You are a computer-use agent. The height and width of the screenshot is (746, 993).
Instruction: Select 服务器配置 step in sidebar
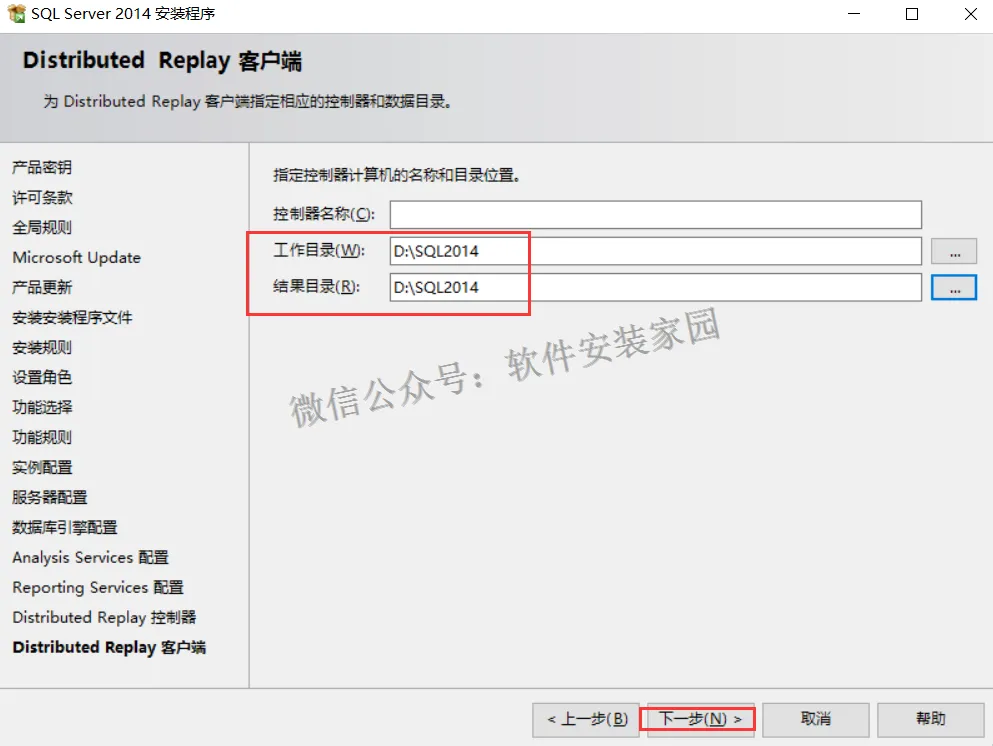click(49, 498)
